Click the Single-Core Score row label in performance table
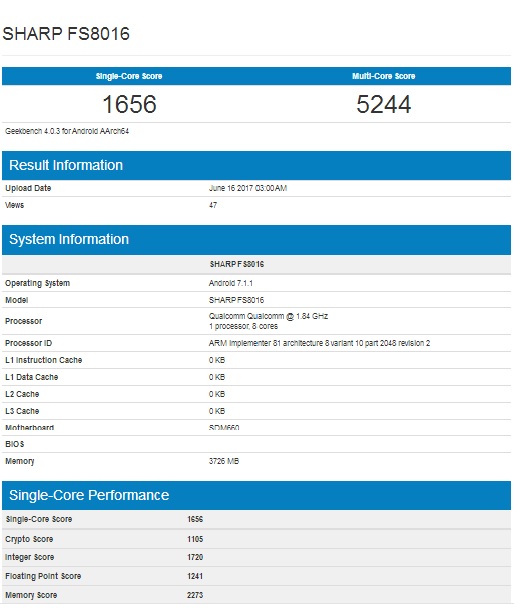Screen dimensions: 514x614 38,519
